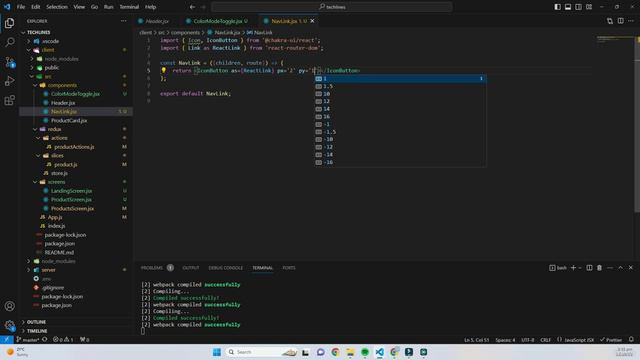Kill terminal with trash icon
640x360 pixels.
pyautogui.click(x=600, y=268)
